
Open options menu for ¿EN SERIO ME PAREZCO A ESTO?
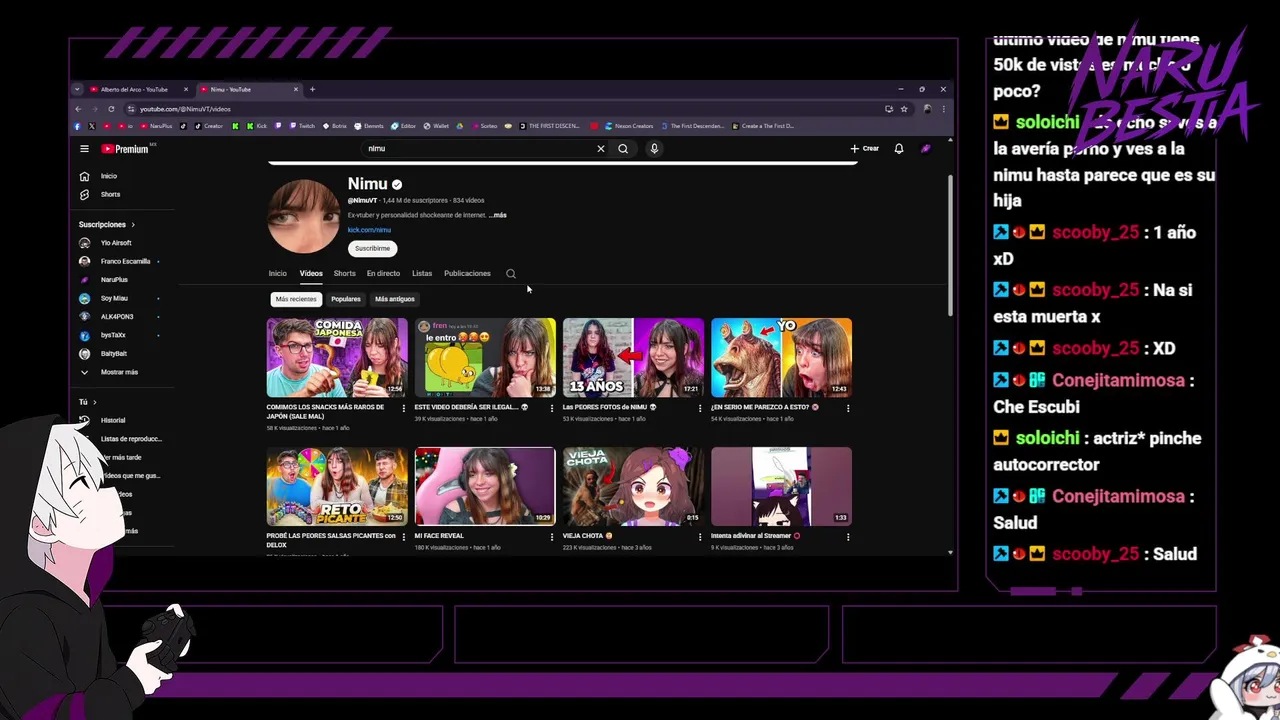(x=848, y=408)
